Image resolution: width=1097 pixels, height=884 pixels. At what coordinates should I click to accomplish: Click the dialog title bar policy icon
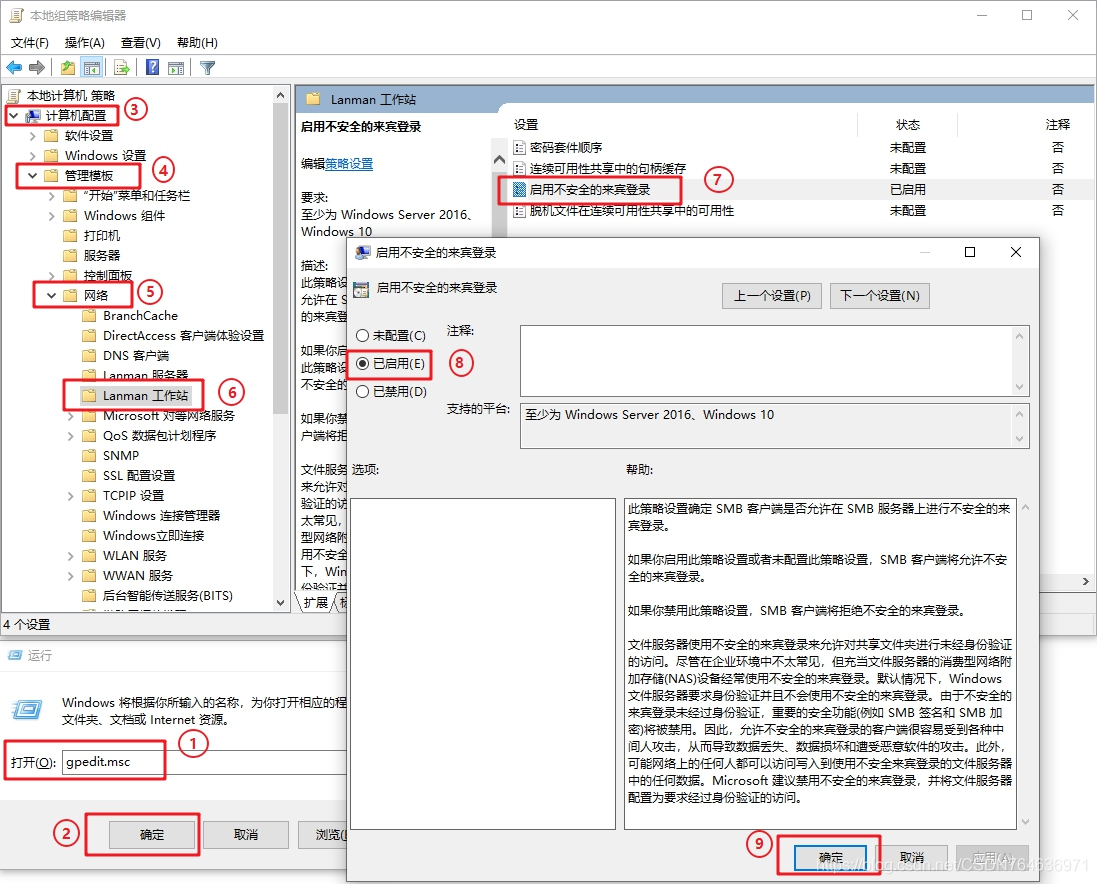coord(362,252)
